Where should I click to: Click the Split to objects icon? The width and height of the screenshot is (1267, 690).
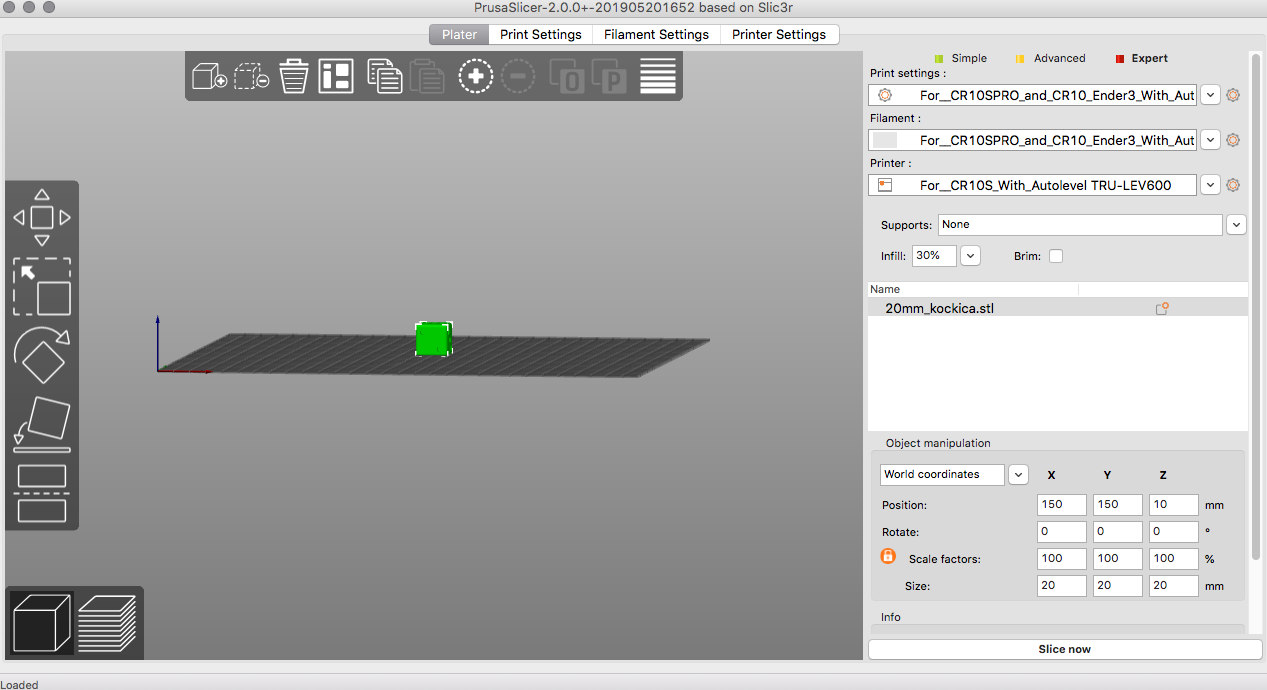(x=568, y=77)
